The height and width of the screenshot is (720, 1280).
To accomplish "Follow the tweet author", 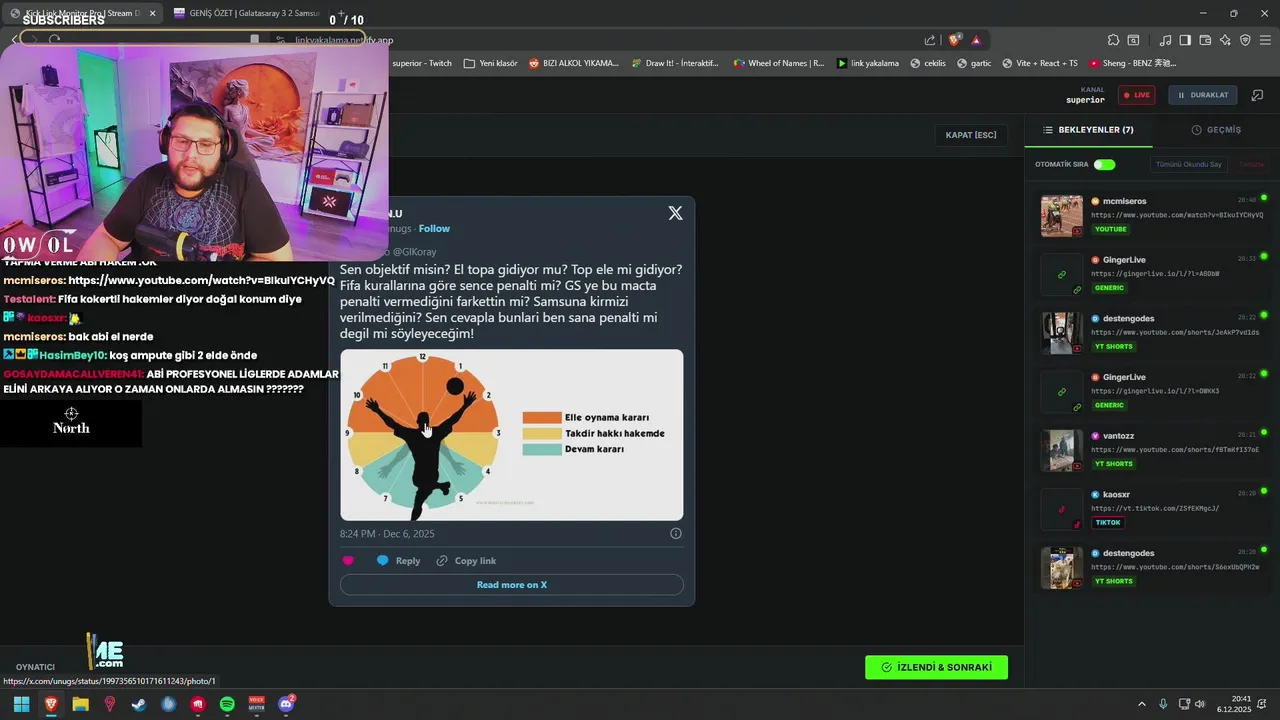I will tap(434, 229).
